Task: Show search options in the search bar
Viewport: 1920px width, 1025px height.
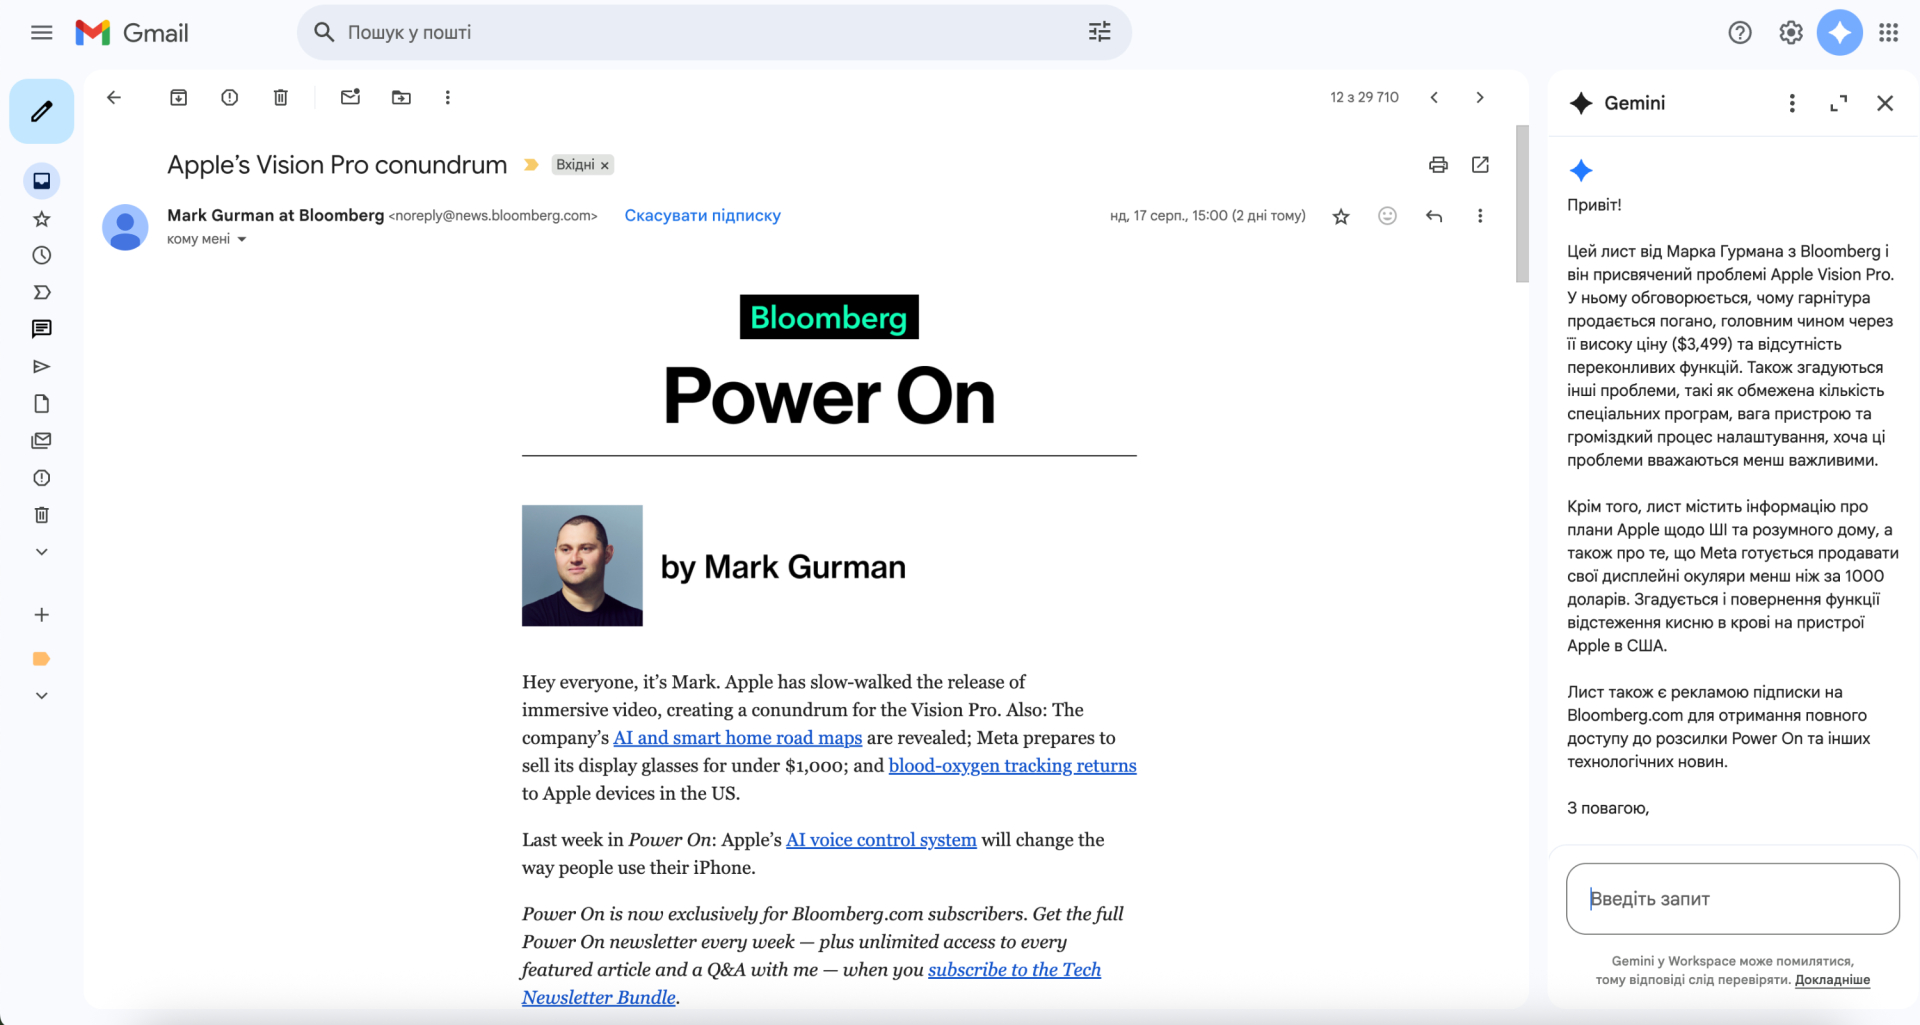Action: (1099, 32)
